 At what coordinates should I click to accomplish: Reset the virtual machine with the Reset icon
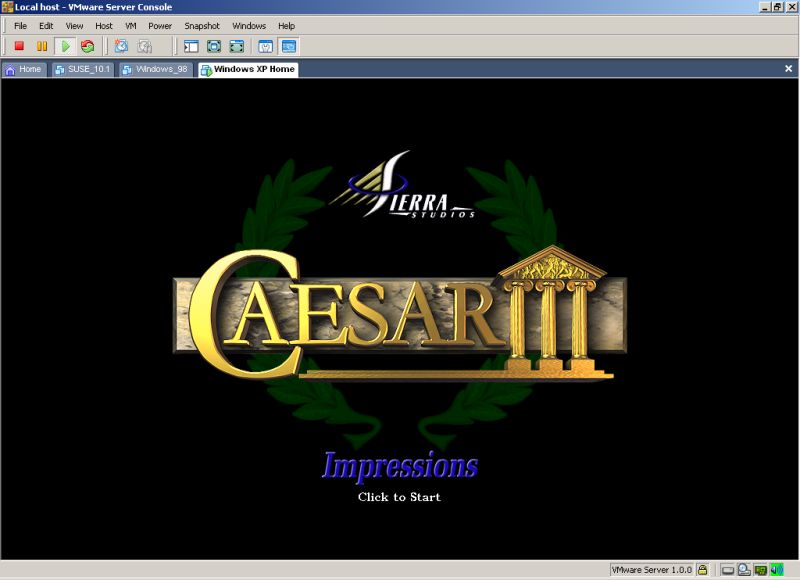click(x=88, y=46)
